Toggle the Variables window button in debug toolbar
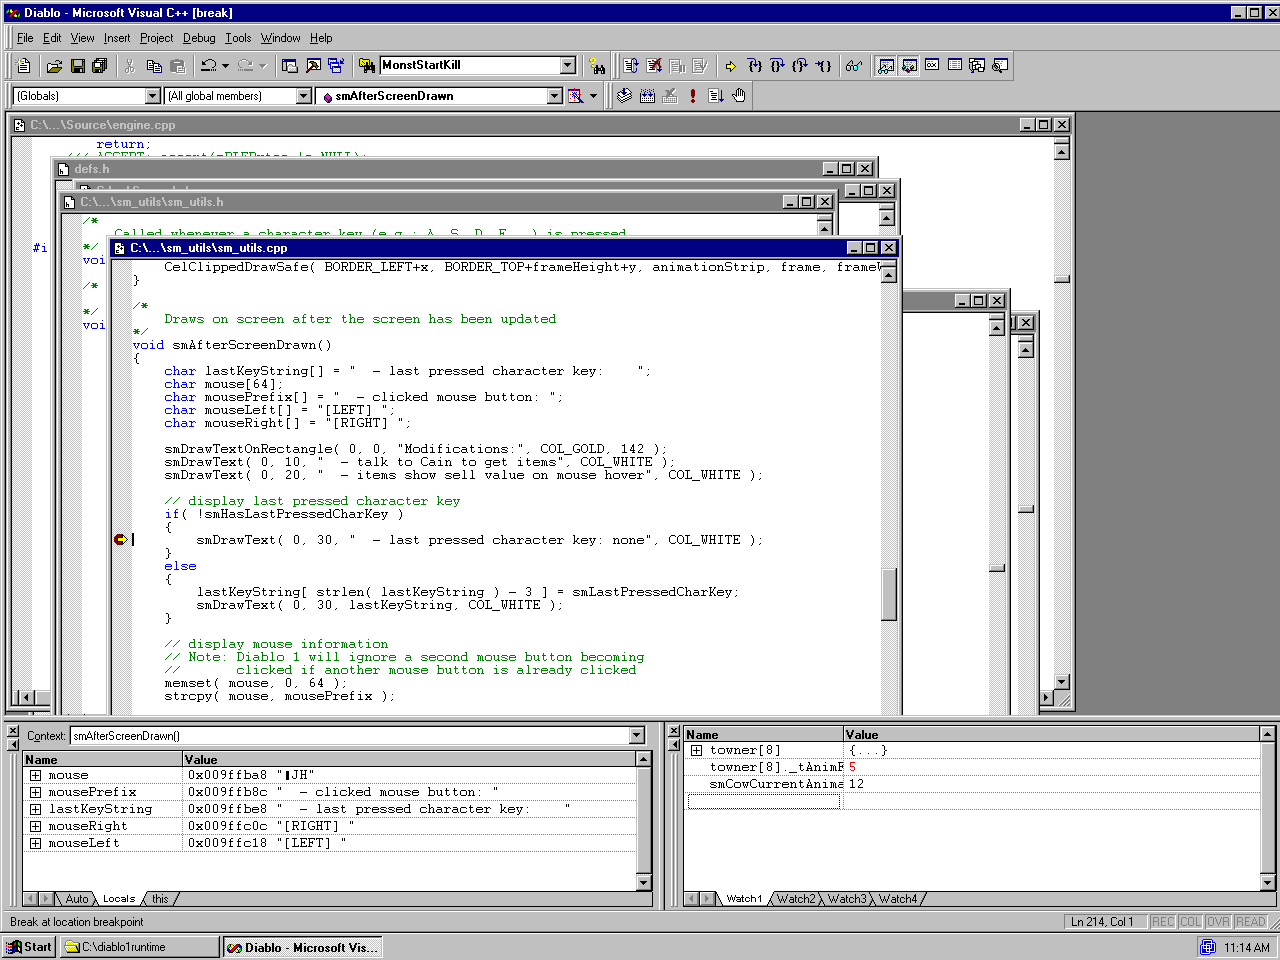Screen dimensions: 1280x960 (x=909, y=66)
